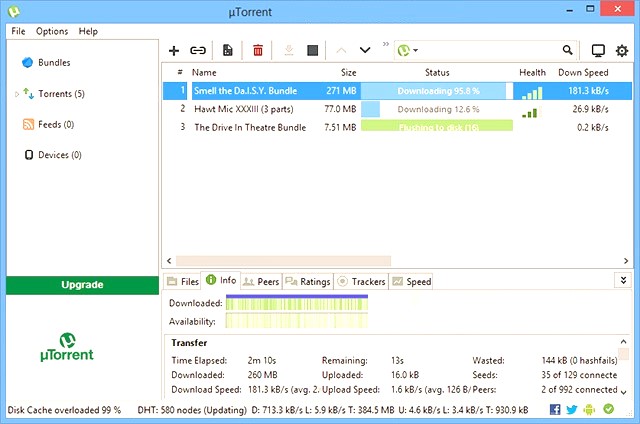Image resolution: width=640 pixels, height=424 pixels.
Task: Click the green network OK checkmark icon
Action: click(x=608, y=408)
